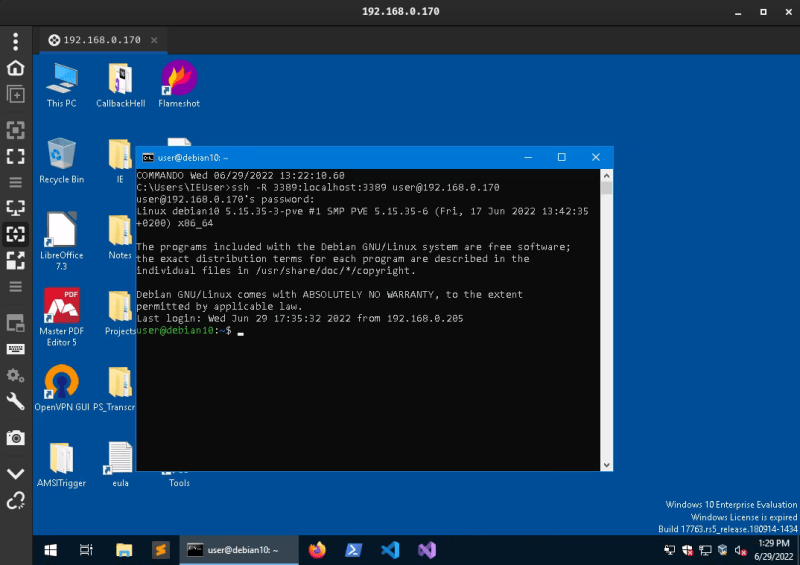Open the taskbar clock showing 1:29 PM
Image resolution: width=800 pixels, height=565 pixels.
point(773,550)
